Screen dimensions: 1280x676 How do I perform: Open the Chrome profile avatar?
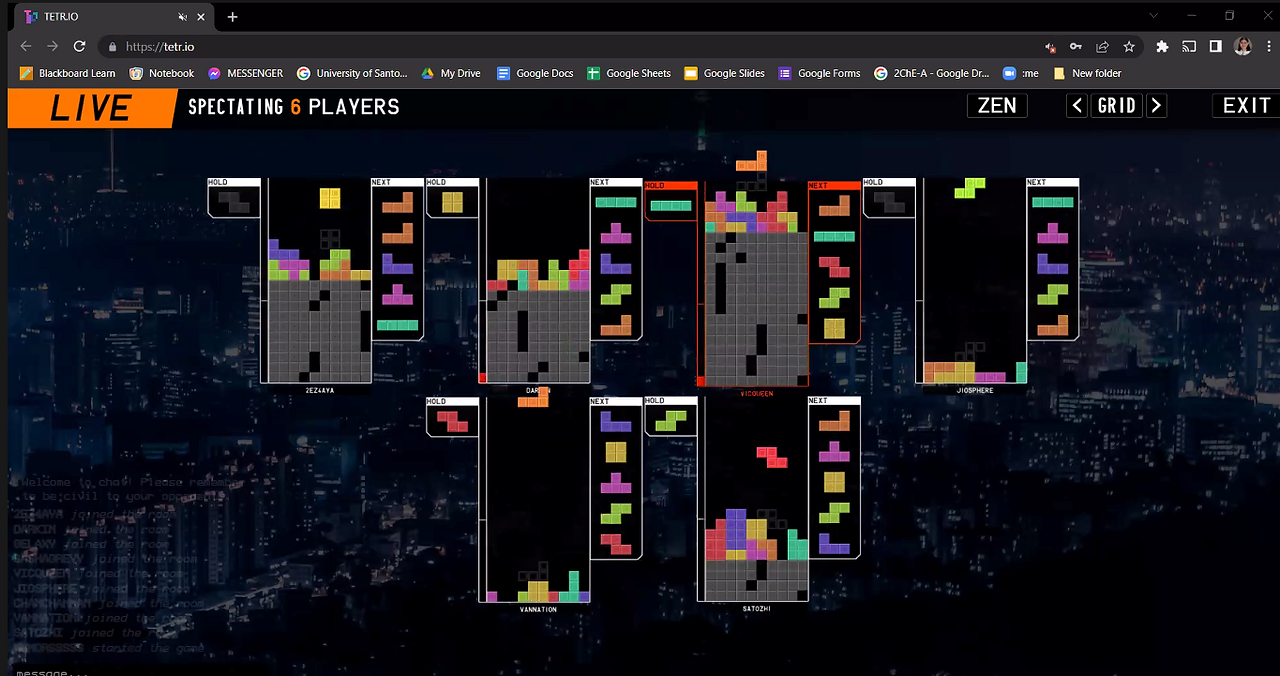pyautogui.click(x=1243, y=46)
